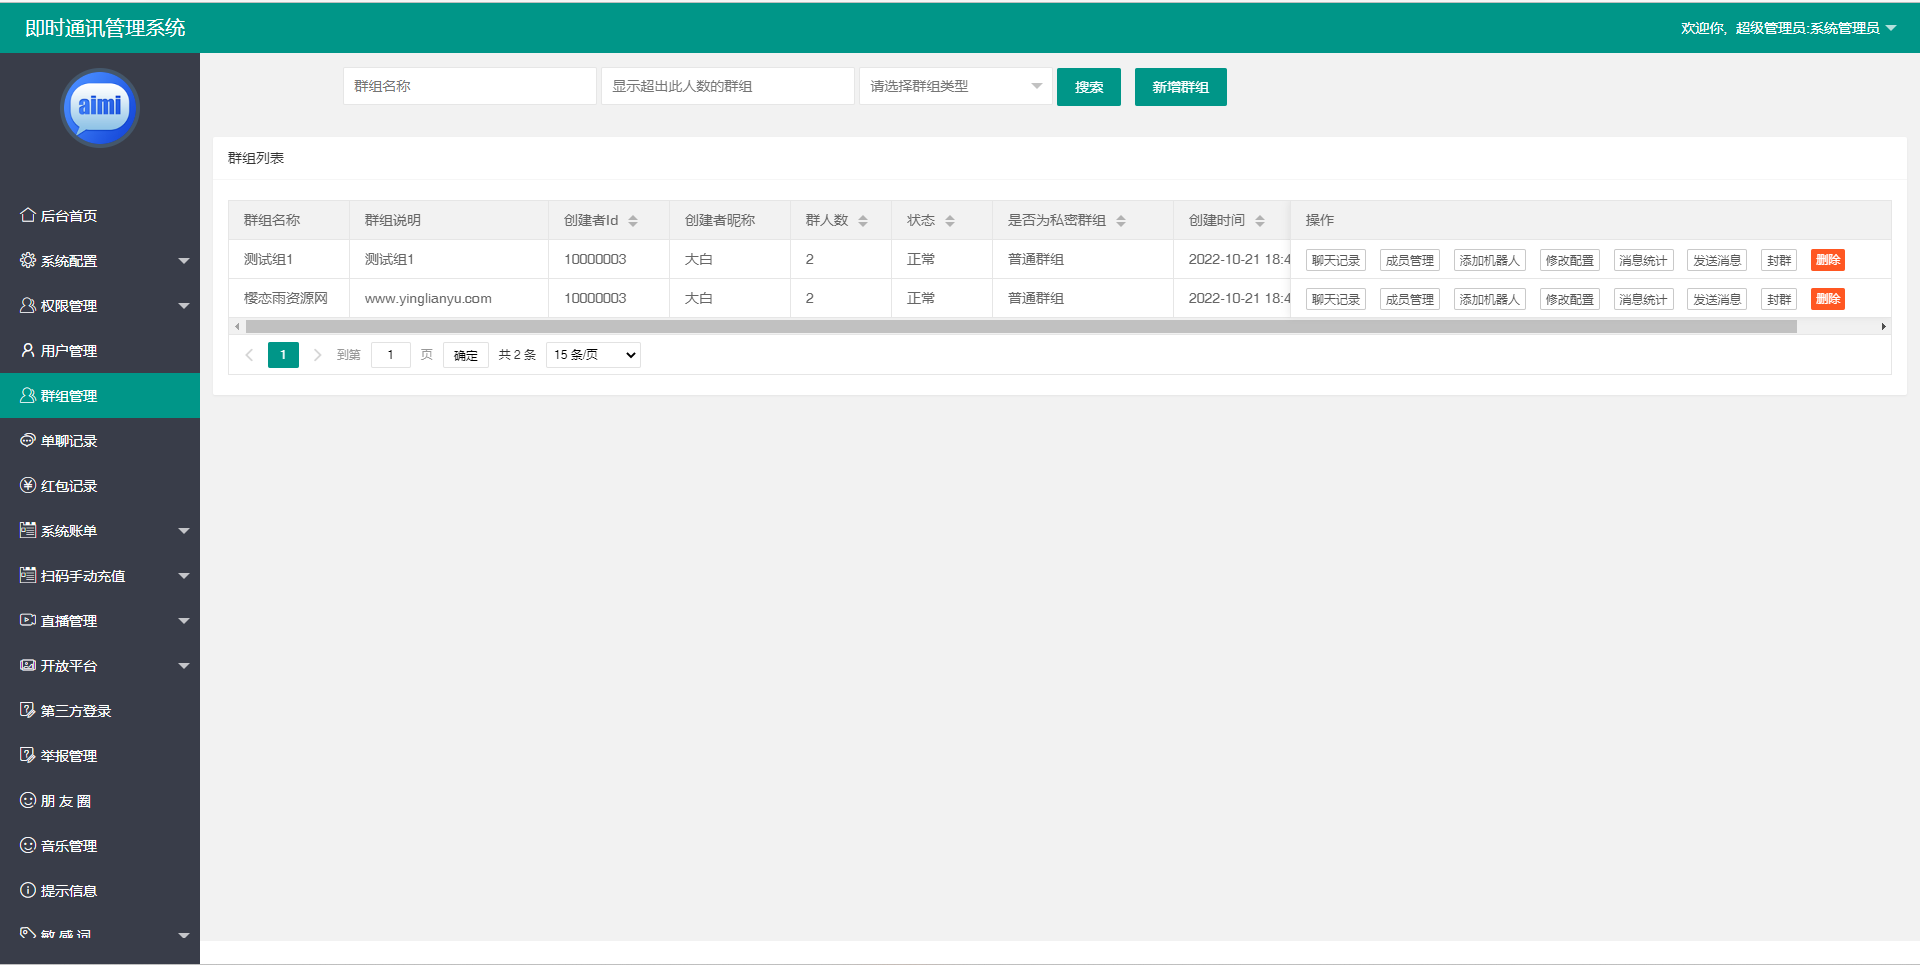This screenshot has height=965, width=1920.
Task: Click the edit icon beside 第三方登录
Action: coord(28,710)
